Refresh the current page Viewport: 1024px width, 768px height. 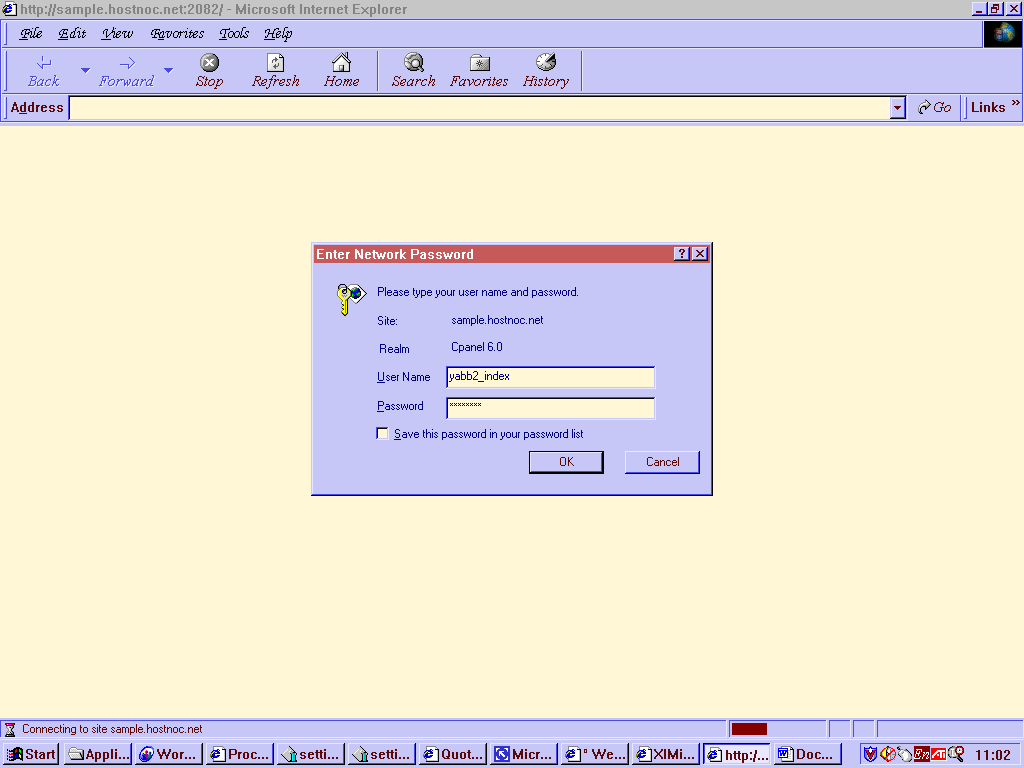coord(275,64)
